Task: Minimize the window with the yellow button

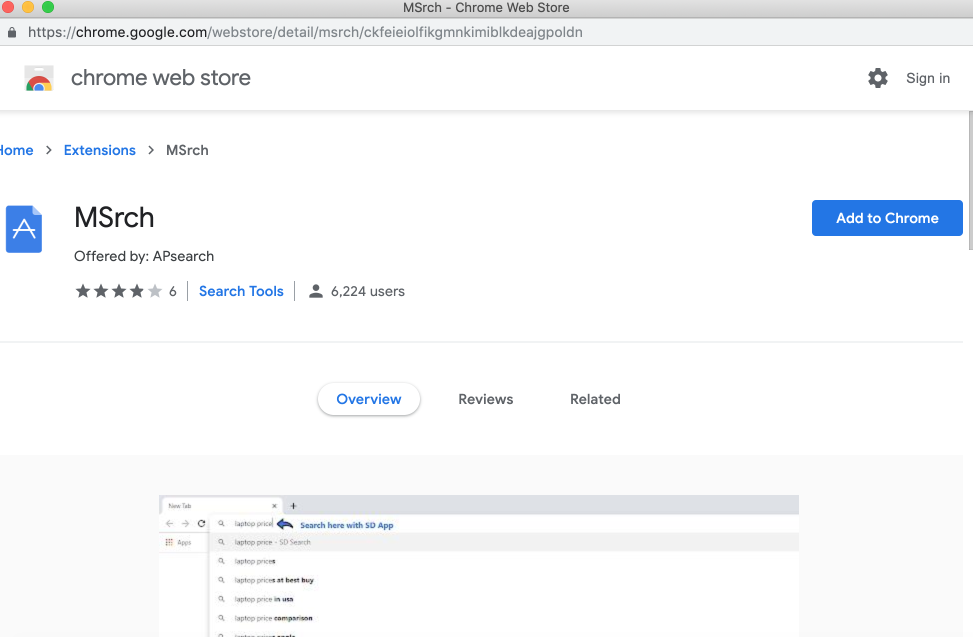Action: (29, 7)
